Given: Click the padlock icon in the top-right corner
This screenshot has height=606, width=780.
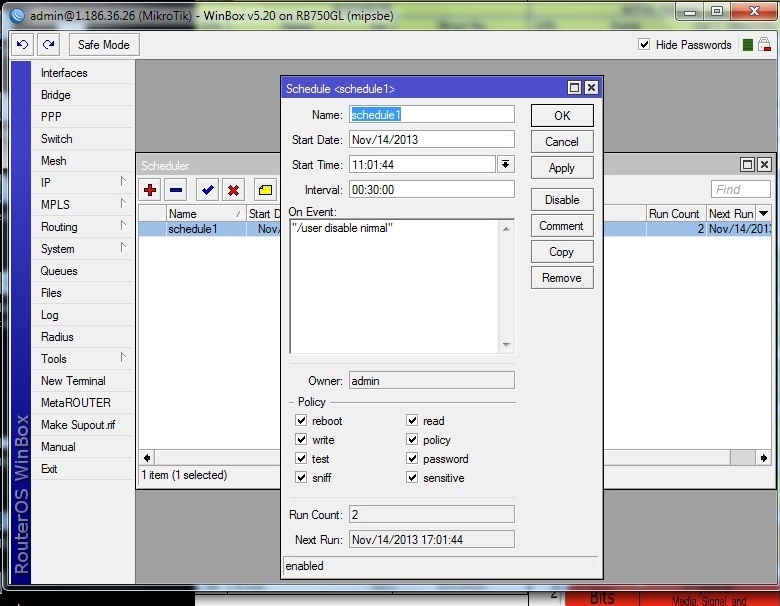Looking at the screenshot, I should click(765, 45).
